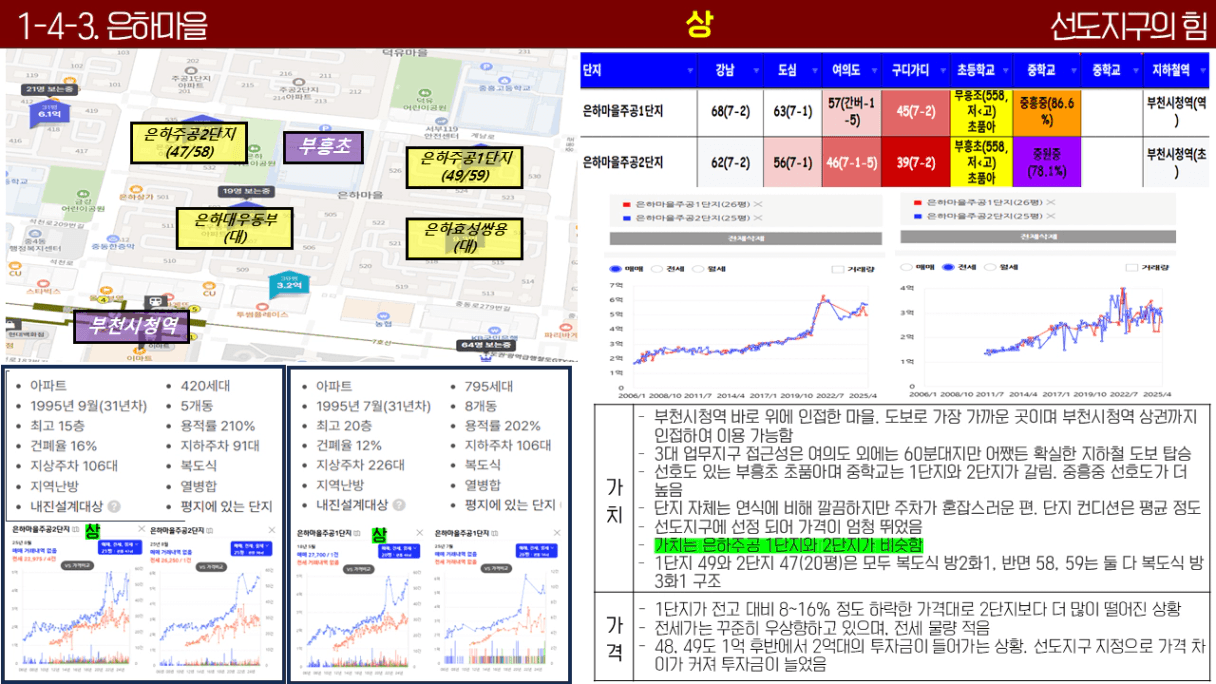Select the 3.2억 price marker on the map
This screenshot has width=1216, height=684.
coord(289,283)
